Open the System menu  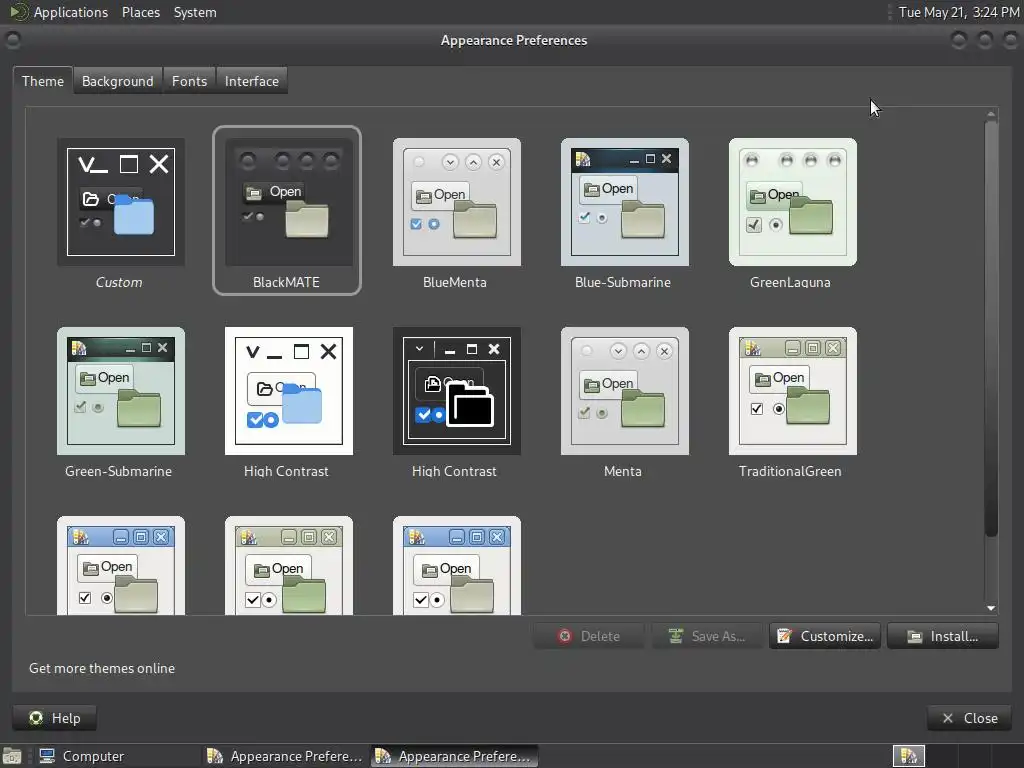point(195,12)
